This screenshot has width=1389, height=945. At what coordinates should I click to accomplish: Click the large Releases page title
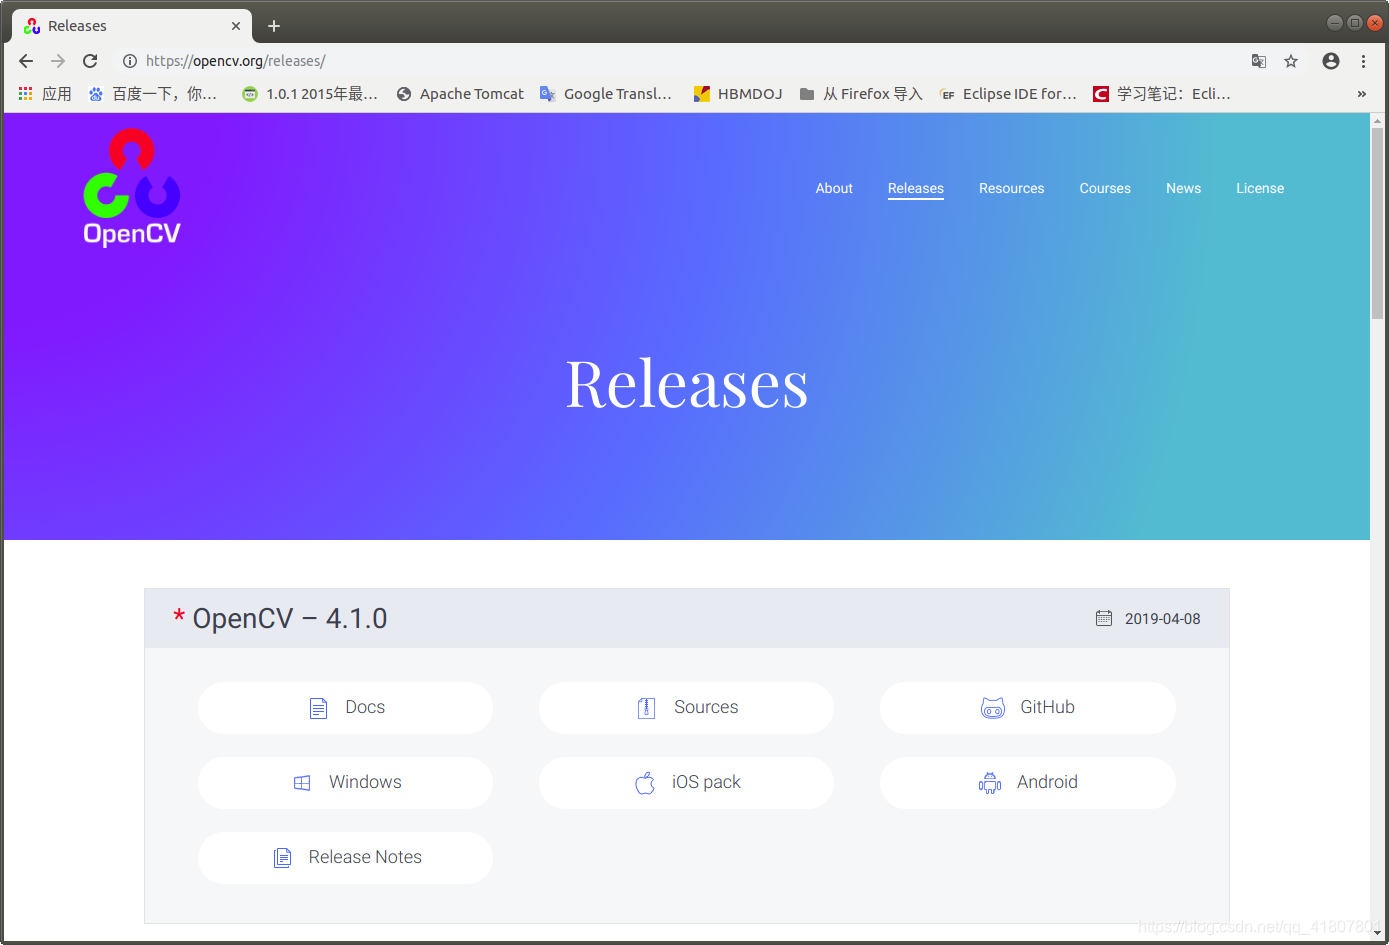click(x=687, y=384)
